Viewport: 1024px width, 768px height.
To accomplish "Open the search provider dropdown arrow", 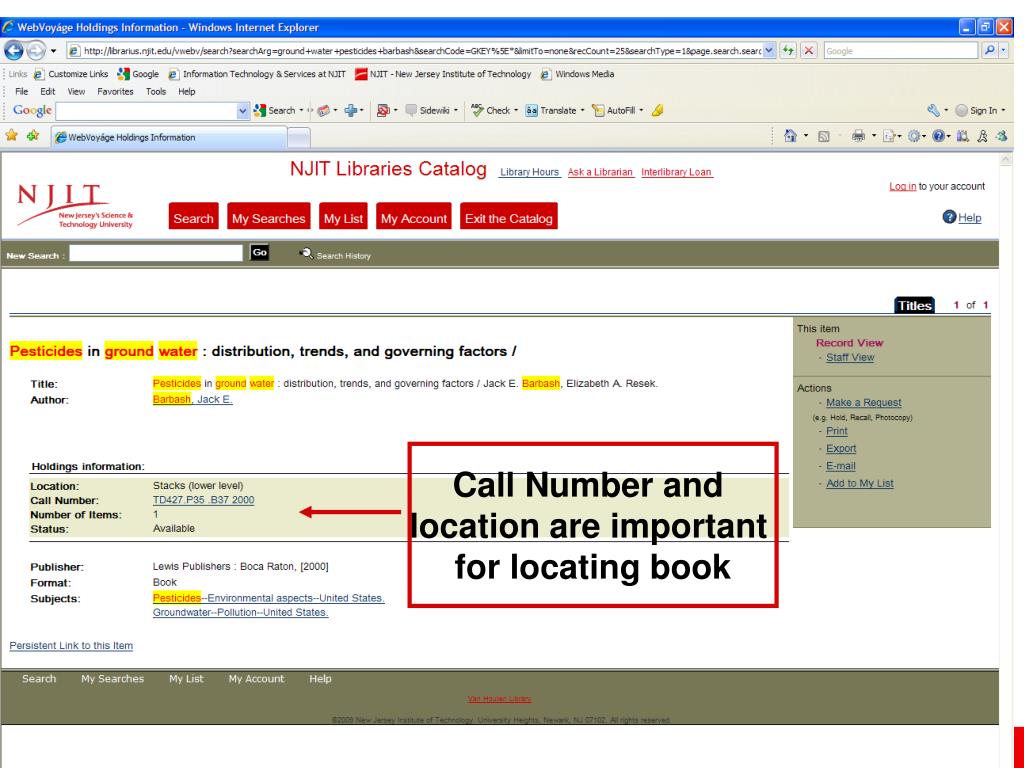I will [1004, 50].
